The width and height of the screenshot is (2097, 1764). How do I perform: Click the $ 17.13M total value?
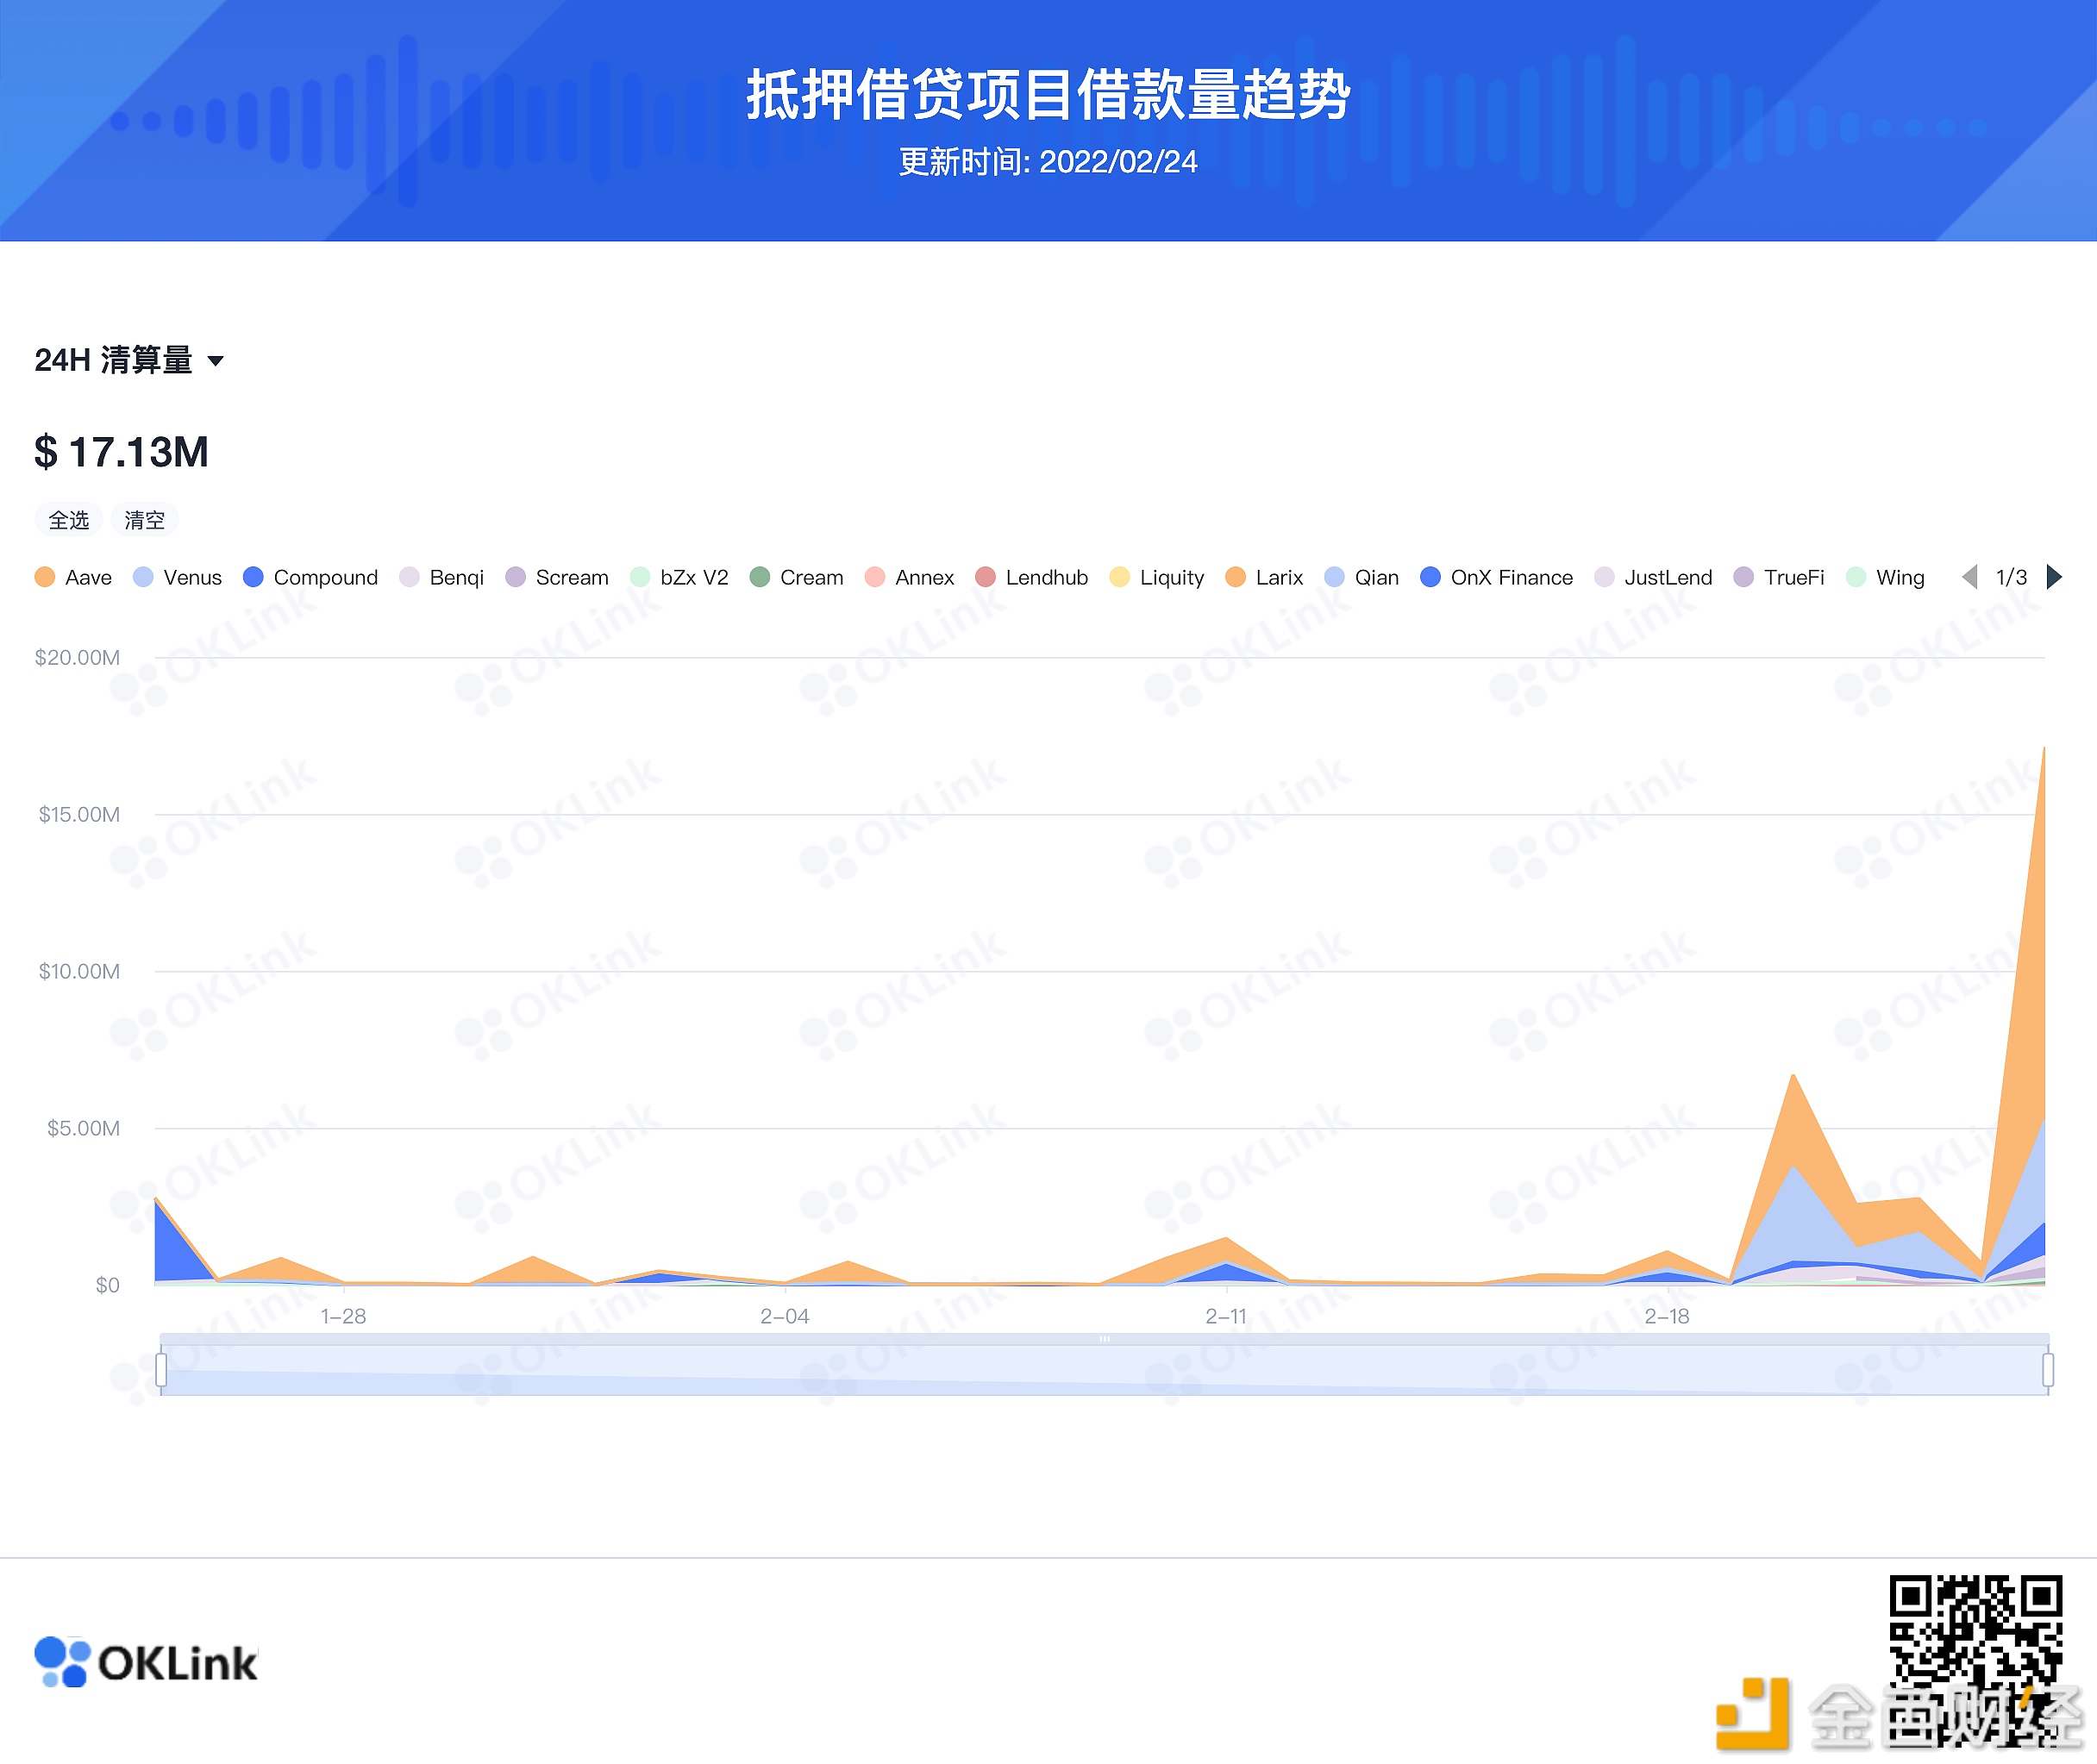click(x=121, y=452)
